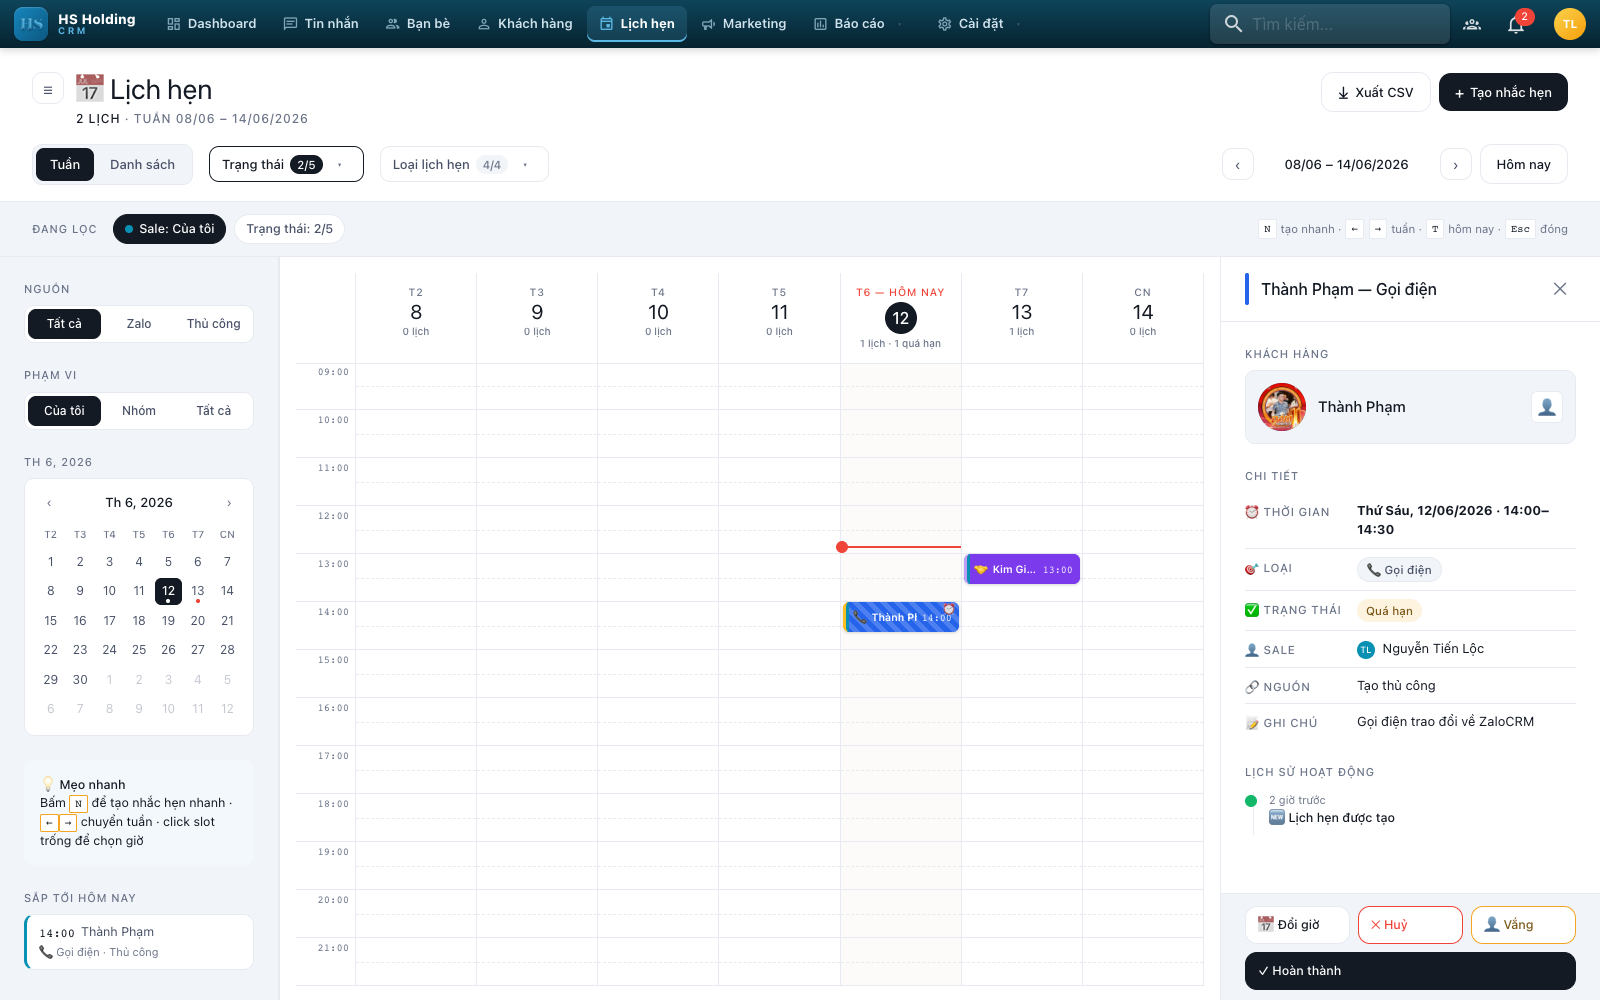The width and height of the screenshot is (1600, 1000).
Task: Switch to Tuần view
Action: pyautogui.click(x=65, y=164)
